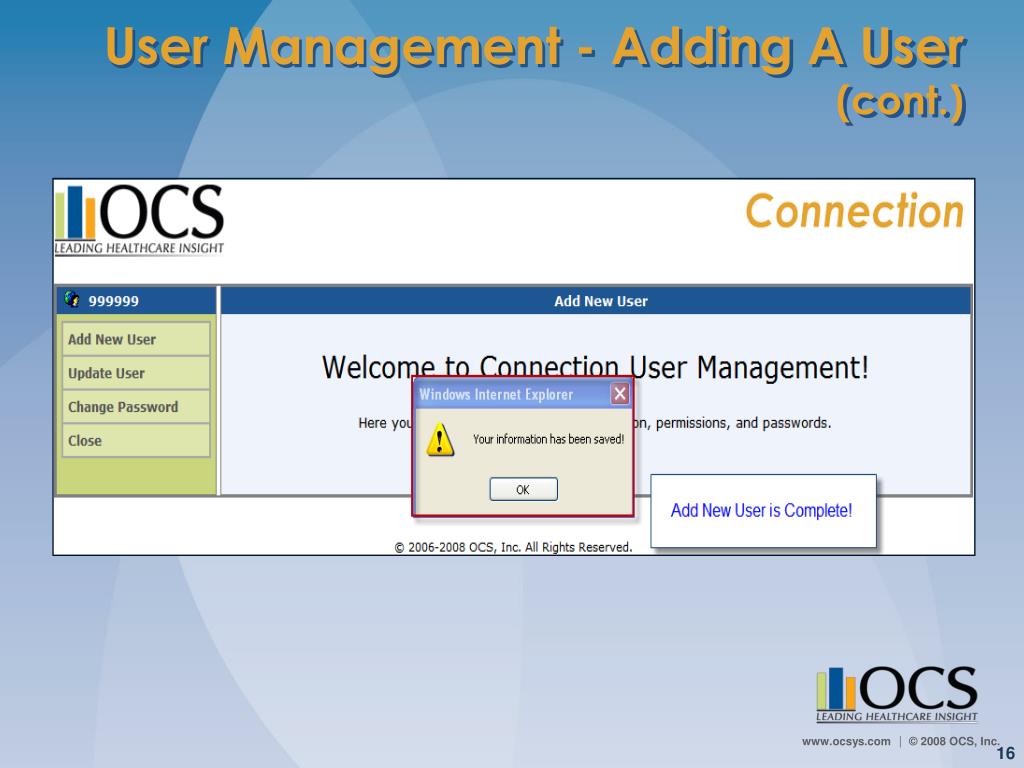Open the Change Password option
Image resolution: width=1024 pixels, height=768 pixels.
[x=136, y=407]
